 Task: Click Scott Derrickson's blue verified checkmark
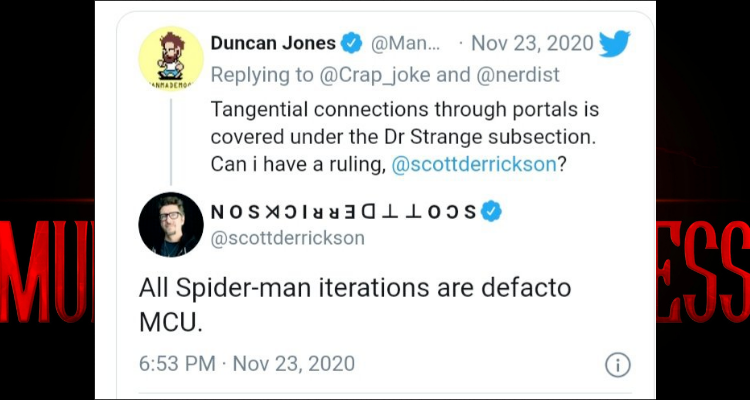(492, 211)
